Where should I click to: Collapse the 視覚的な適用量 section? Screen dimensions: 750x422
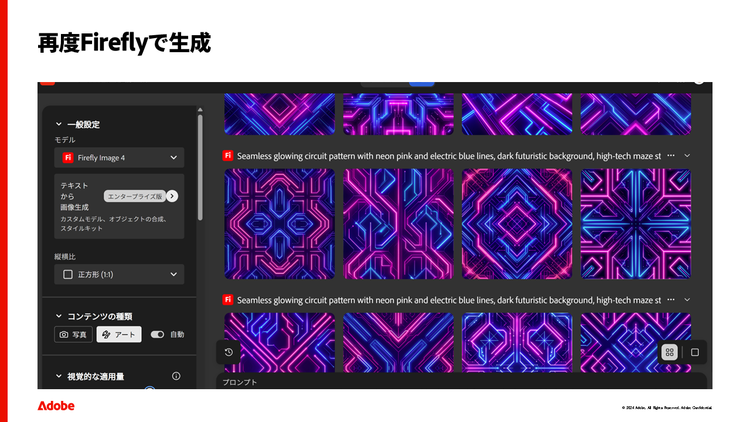click(58, 376)
